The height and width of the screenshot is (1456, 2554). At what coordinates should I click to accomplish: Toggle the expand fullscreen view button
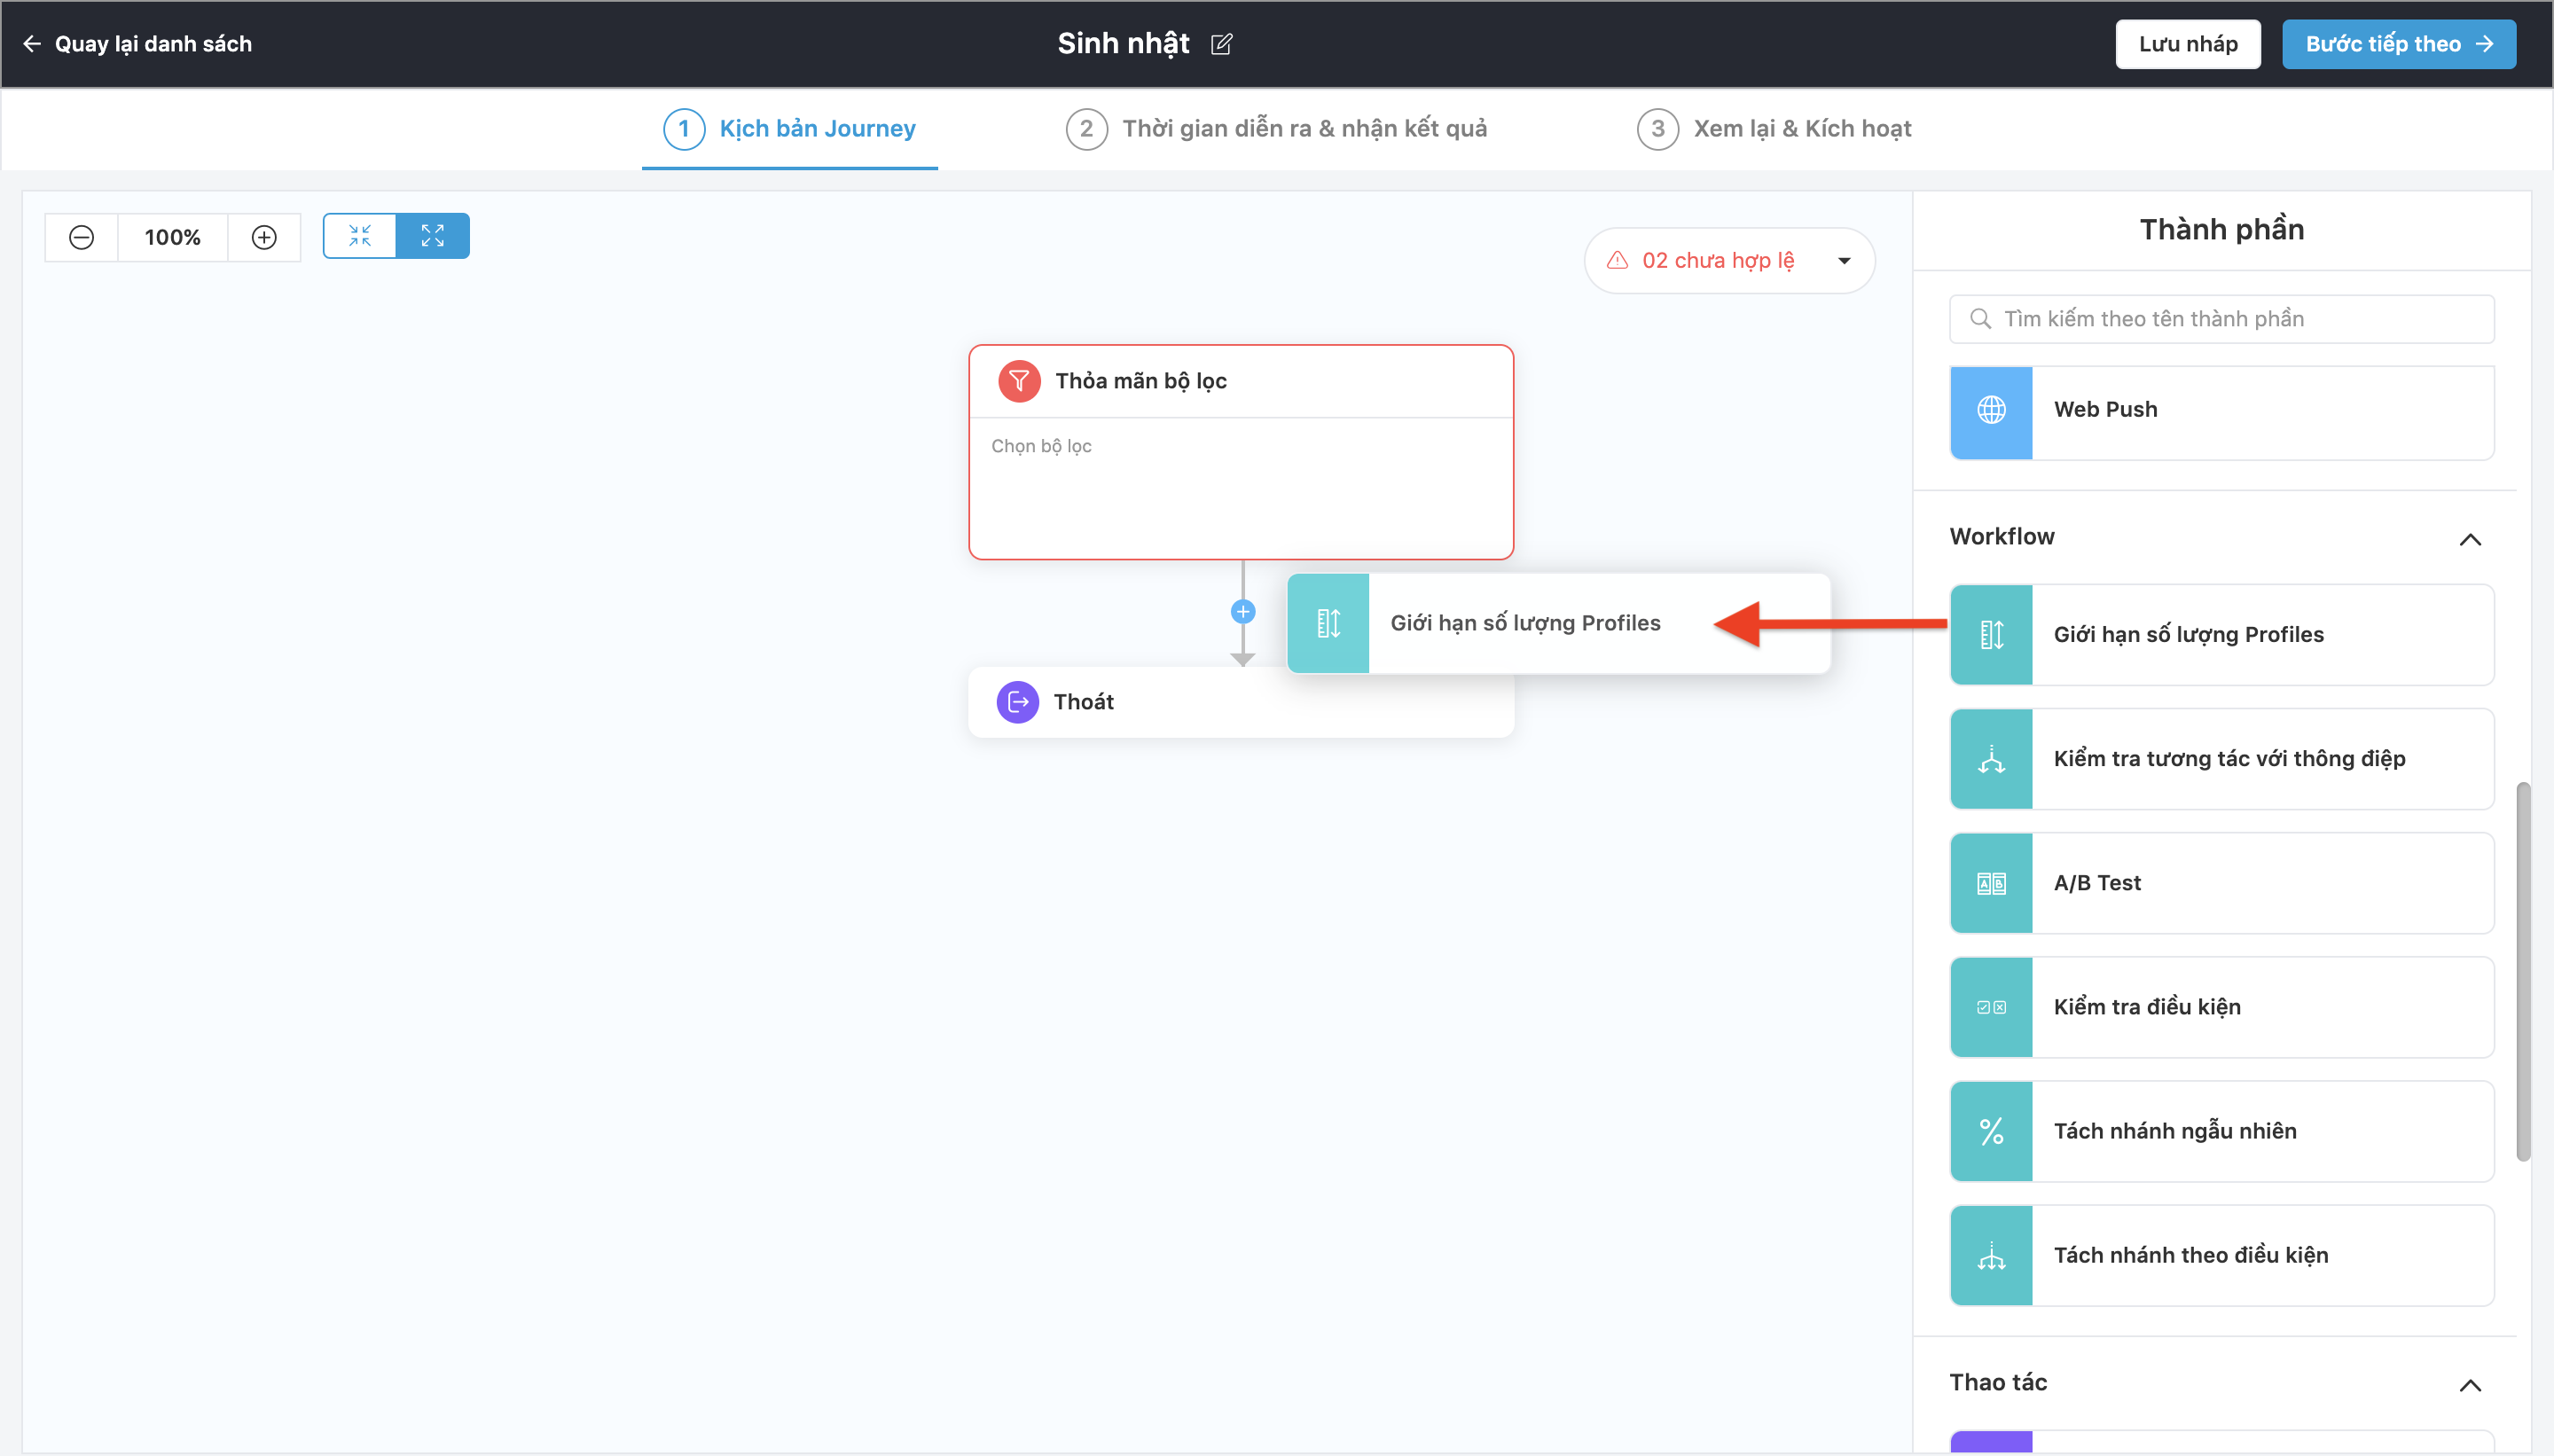coord(432,236)
